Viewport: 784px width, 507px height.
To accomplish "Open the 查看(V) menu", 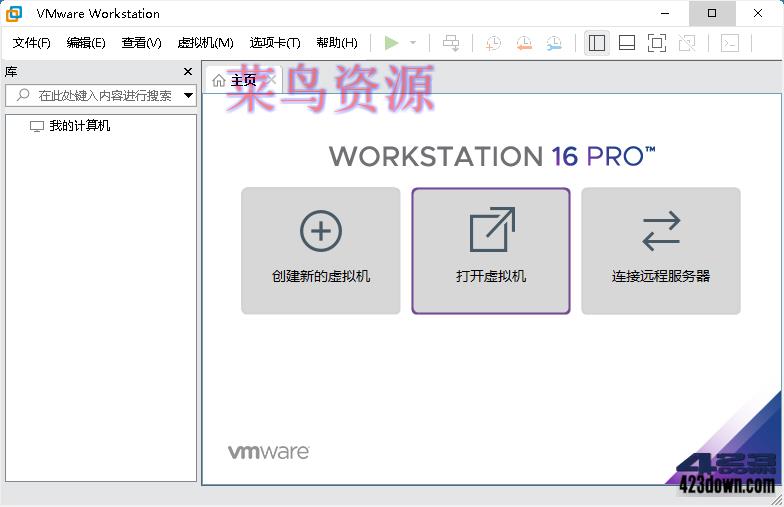I will coord(142,43).
